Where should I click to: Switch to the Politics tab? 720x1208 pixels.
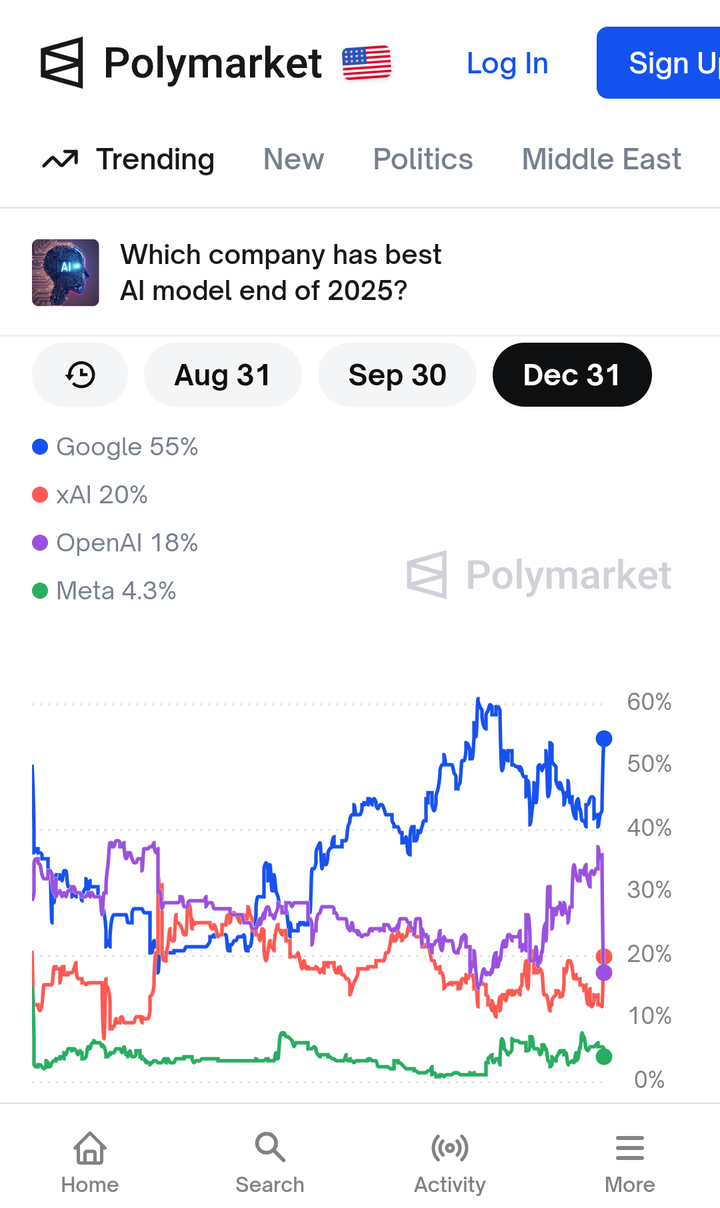click(x=423, y=159)
